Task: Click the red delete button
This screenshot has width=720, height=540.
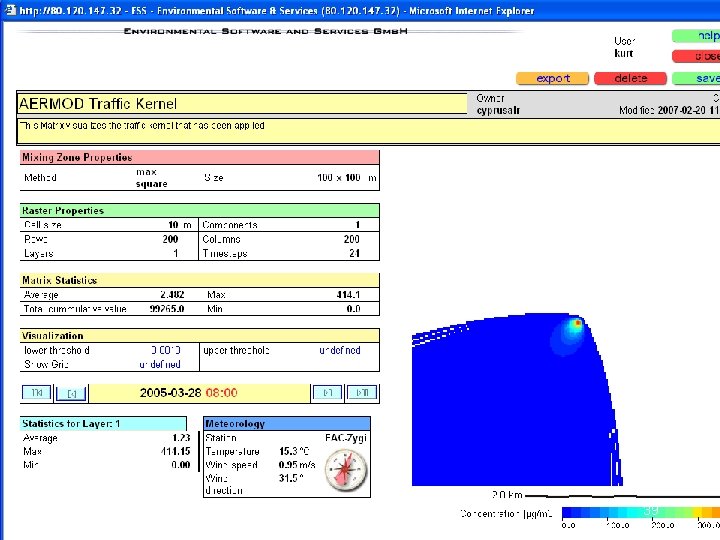Action: 630,79
